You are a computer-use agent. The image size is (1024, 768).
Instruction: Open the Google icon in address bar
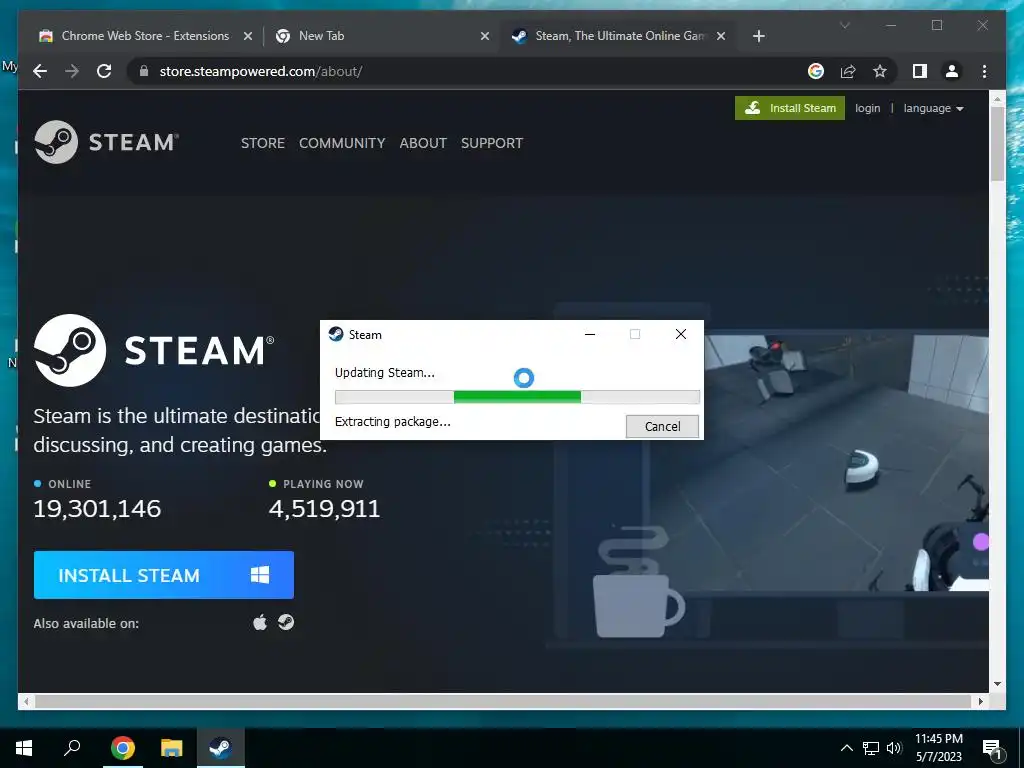[x=816, y=71]
